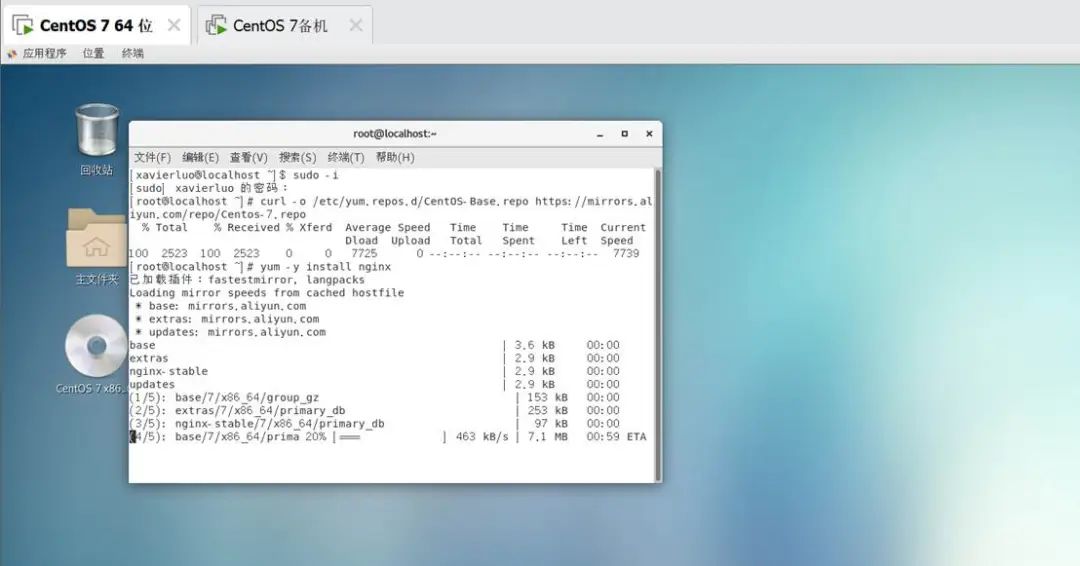1080x566 pixels.
Task: Switch to the CentOS 7备机 VM tab
Action: pyautogui.click(x=284, y=25)
